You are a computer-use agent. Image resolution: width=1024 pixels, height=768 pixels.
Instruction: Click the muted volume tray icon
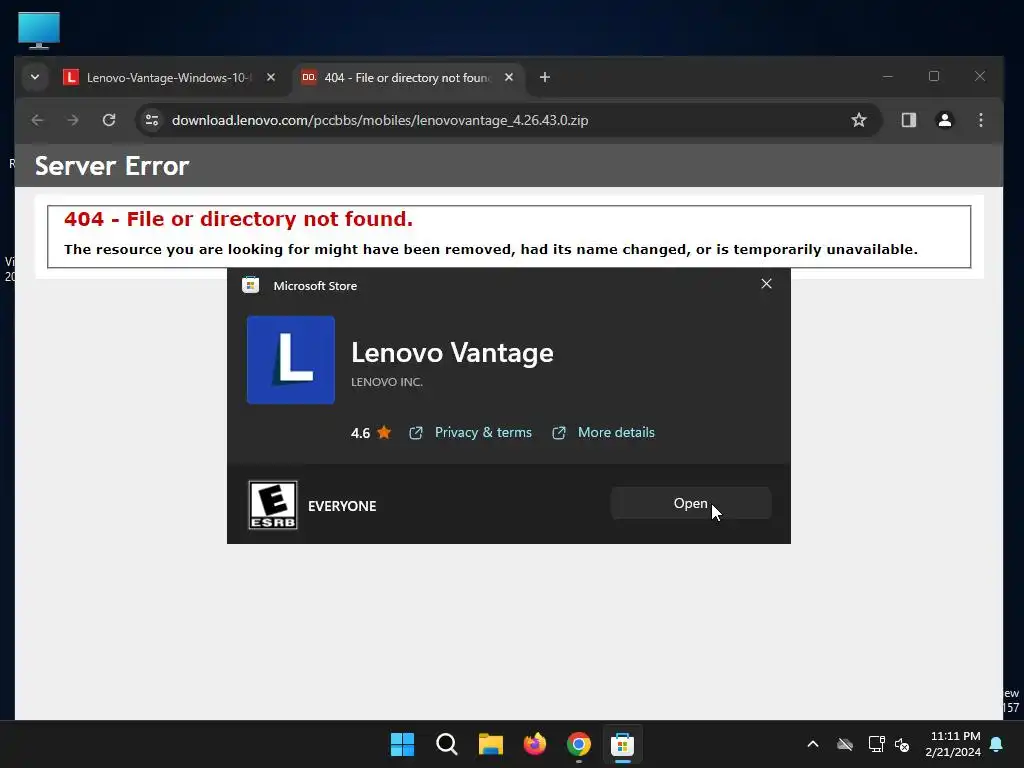pyautogui.click(x=903, y=744)
